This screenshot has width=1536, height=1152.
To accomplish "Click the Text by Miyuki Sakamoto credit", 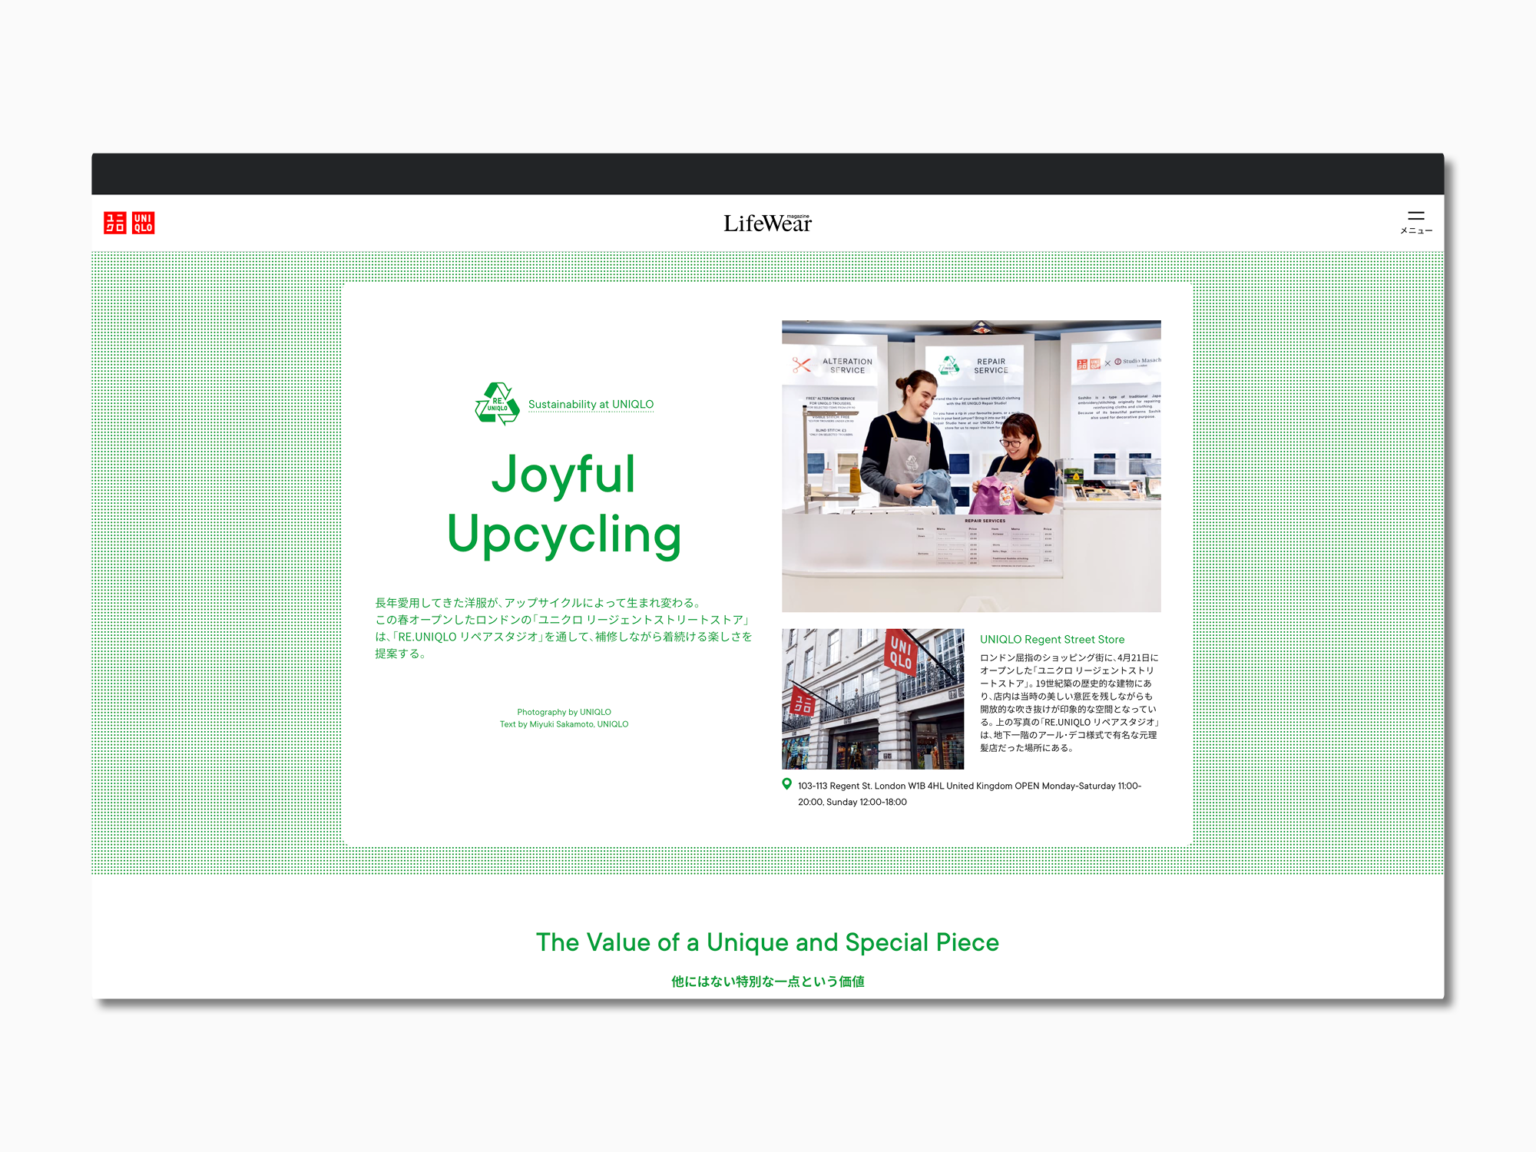I will coord(564,724).
